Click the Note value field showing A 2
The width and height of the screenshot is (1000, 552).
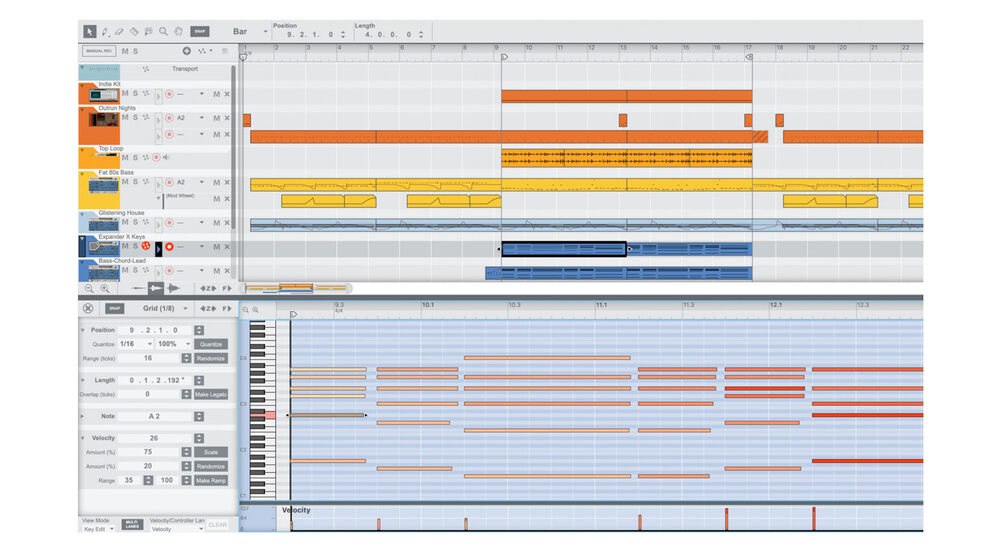tap(154, 416)
